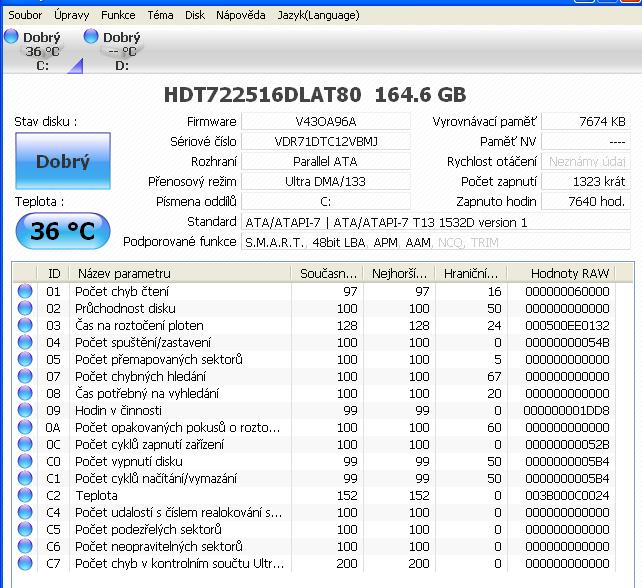Open the Úpravy menu
The image size is (642, 588).
coord(71,15)
